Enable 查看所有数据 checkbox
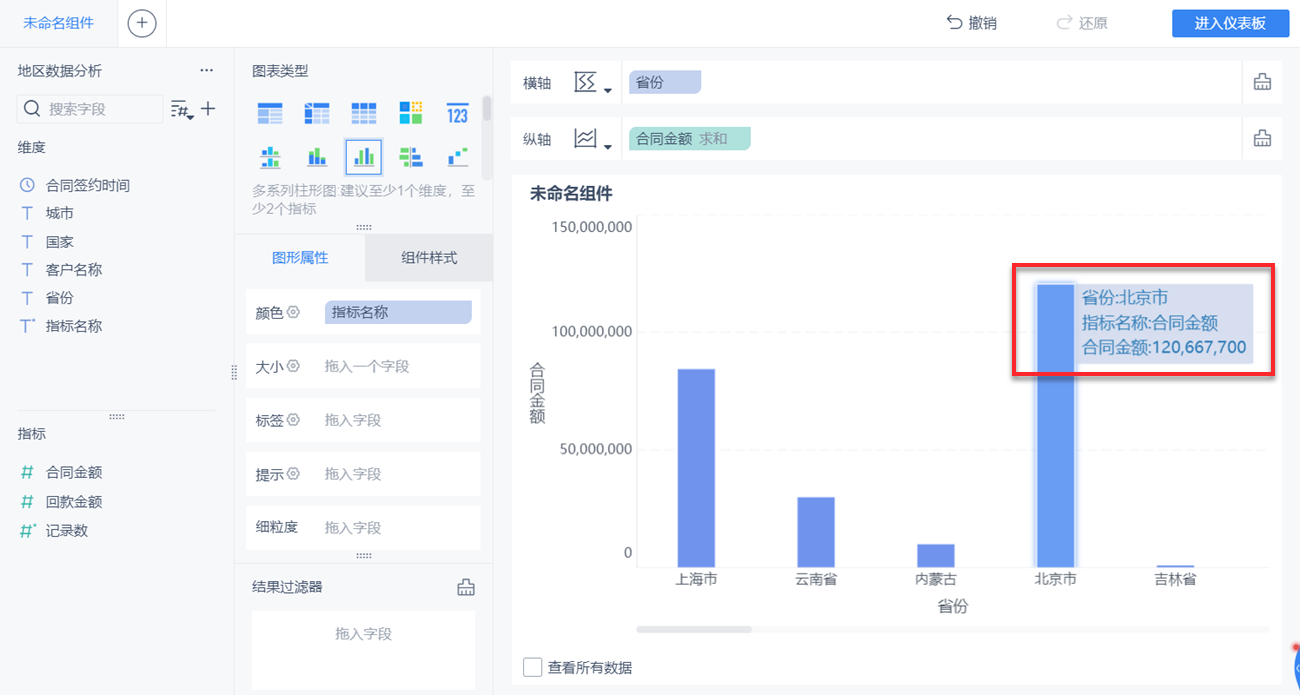The width and height of the screenshot is (1300, 695). [x=533, y=667]
